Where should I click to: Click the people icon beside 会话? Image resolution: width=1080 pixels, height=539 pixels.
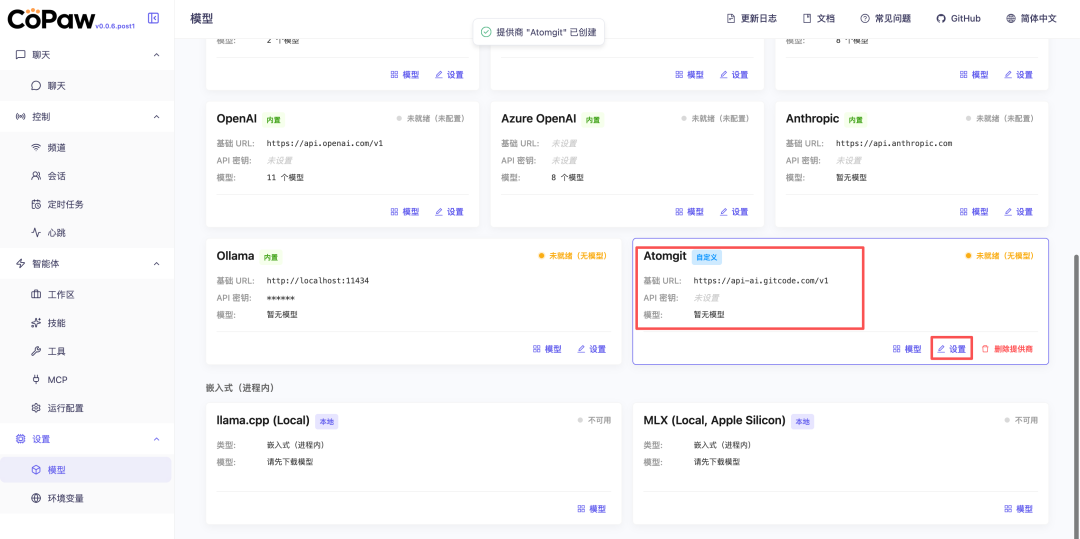(x=37, y=176)
